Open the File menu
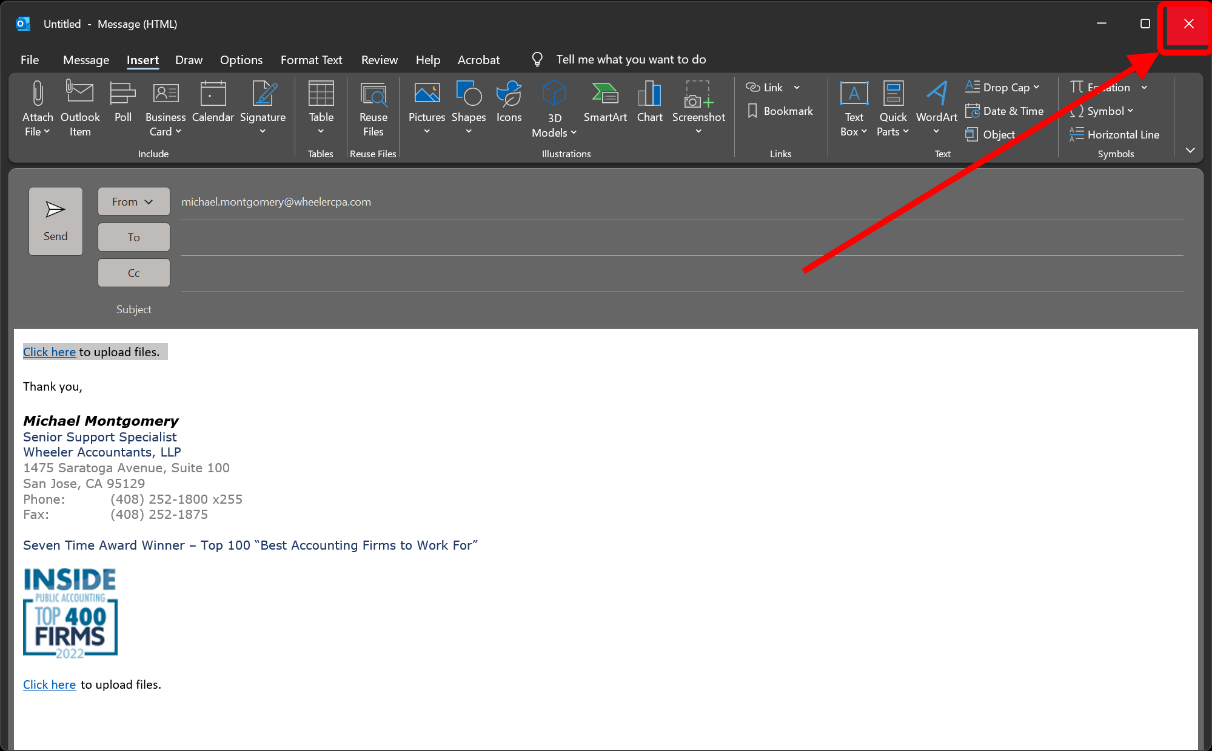The width and height of the screenshot is (1212, 751). pyautogui.click(x=30, y=60)
